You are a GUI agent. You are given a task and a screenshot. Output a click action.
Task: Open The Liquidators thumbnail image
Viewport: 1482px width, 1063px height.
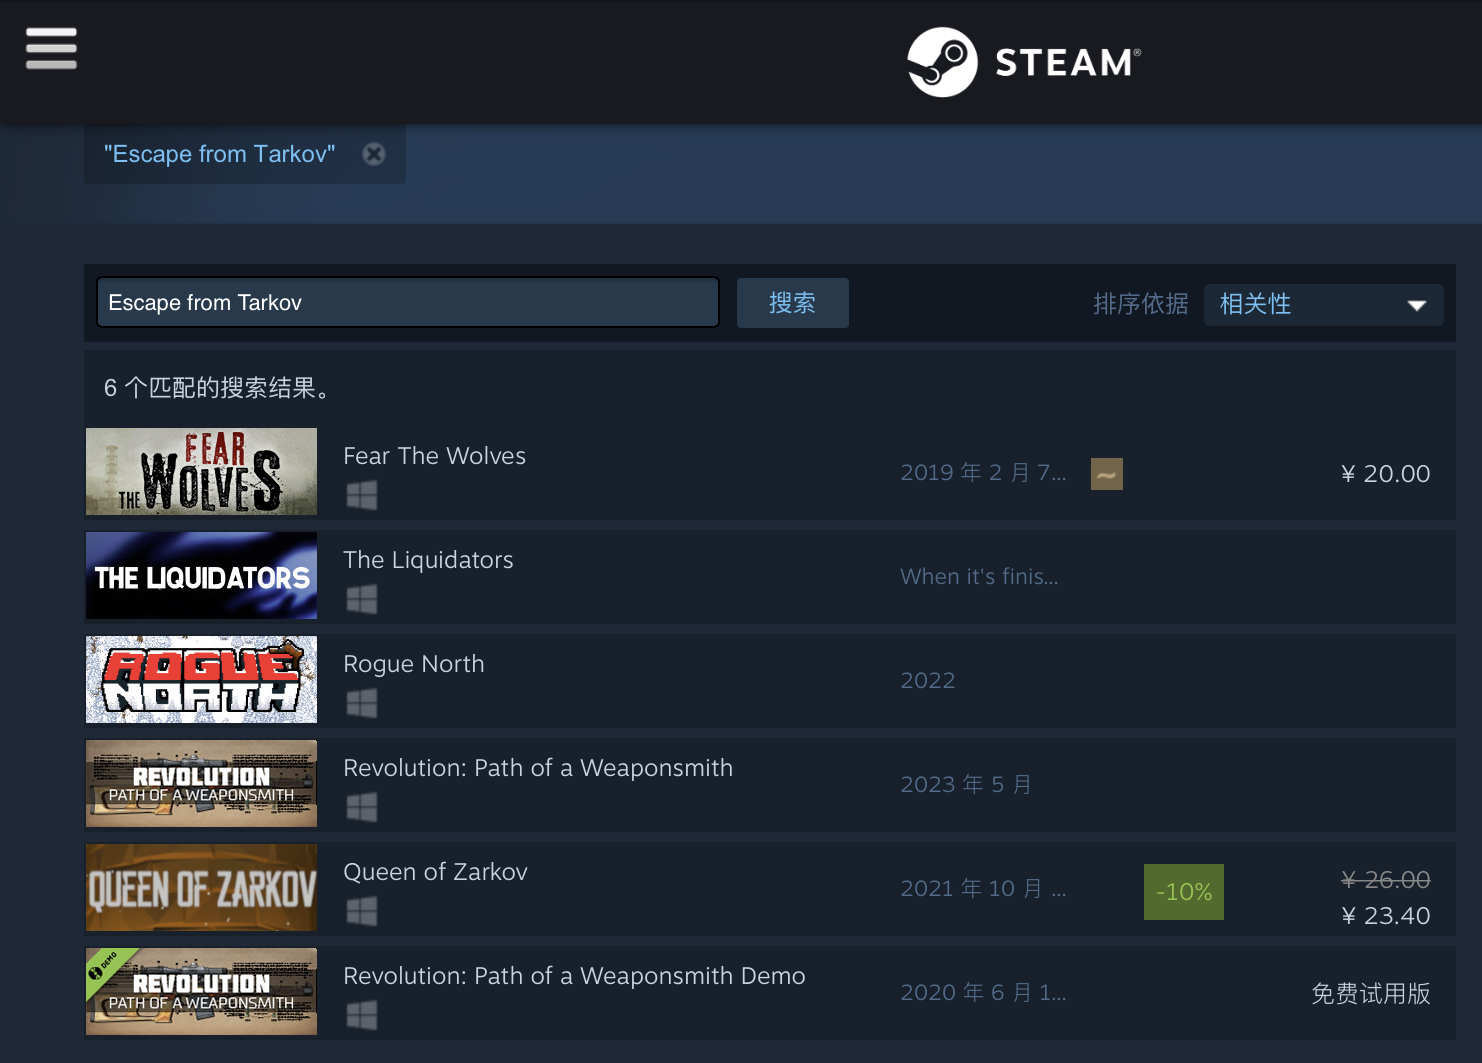point(201,576)
